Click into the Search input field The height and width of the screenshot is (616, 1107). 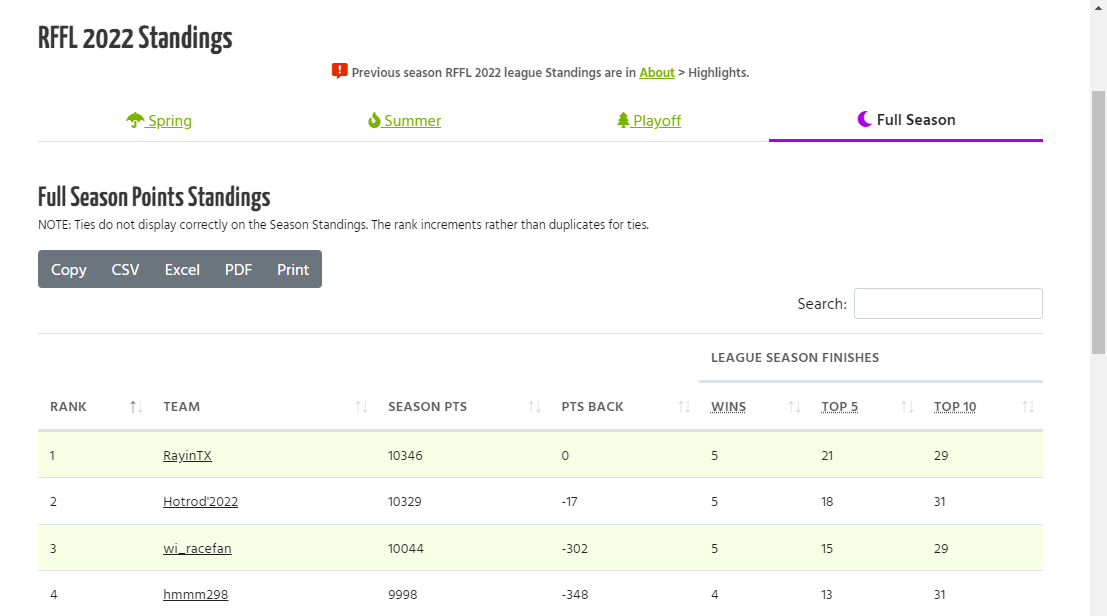pyautogui.click(x=948, y=303)
